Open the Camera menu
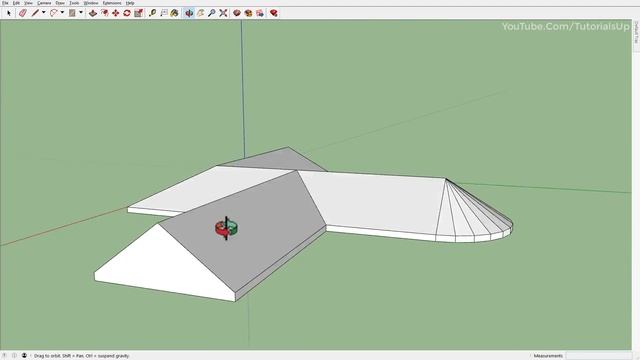Screen dimensions: 640x360 click(44, 3)
